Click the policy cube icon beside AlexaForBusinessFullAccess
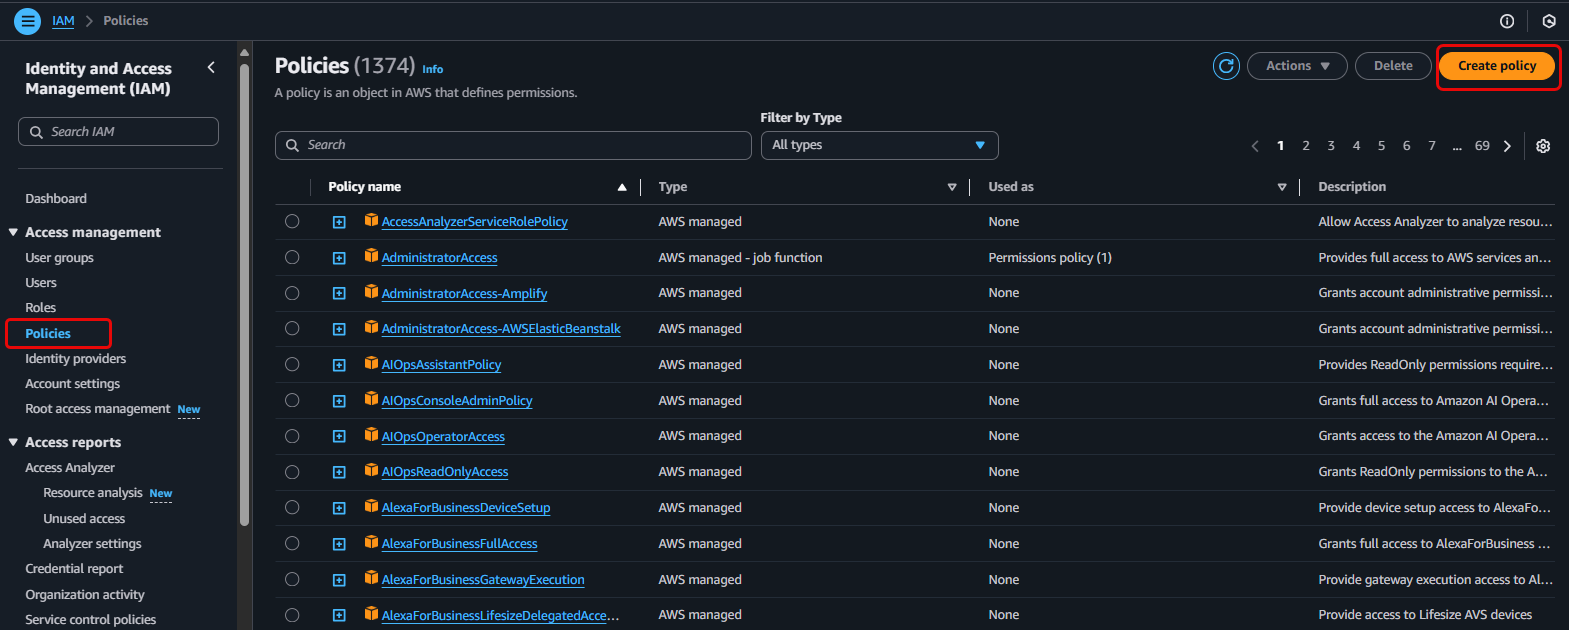 coord(371,542)
